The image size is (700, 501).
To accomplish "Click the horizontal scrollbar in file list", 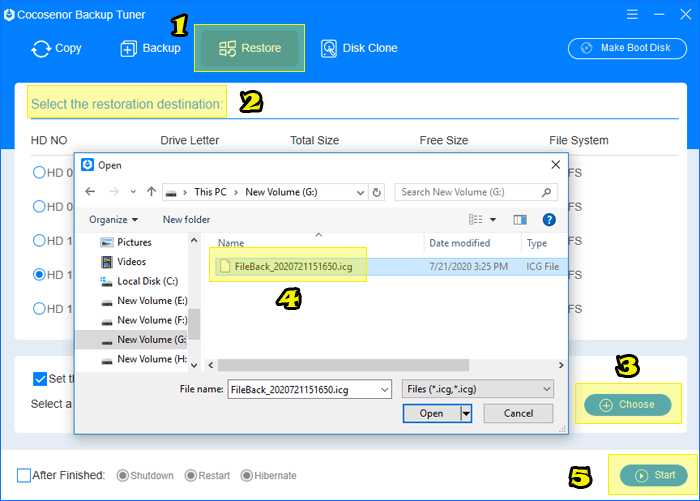I will 343,365.
